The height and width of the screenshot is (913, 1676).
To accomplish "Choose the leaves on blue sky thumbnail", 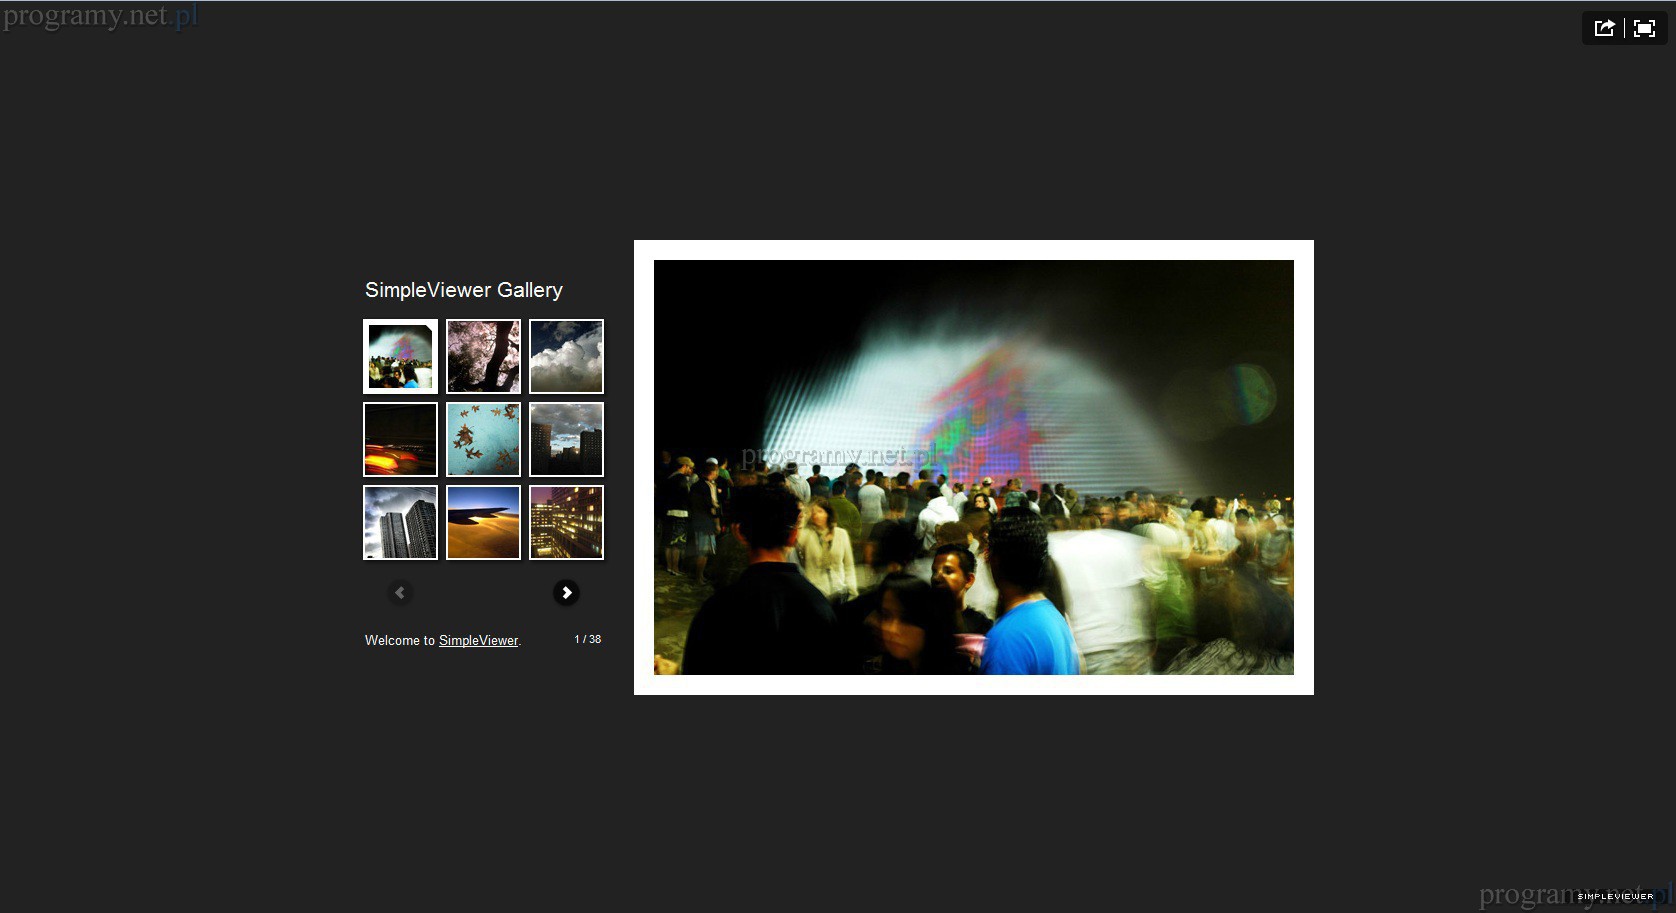I will coord(483,440).
